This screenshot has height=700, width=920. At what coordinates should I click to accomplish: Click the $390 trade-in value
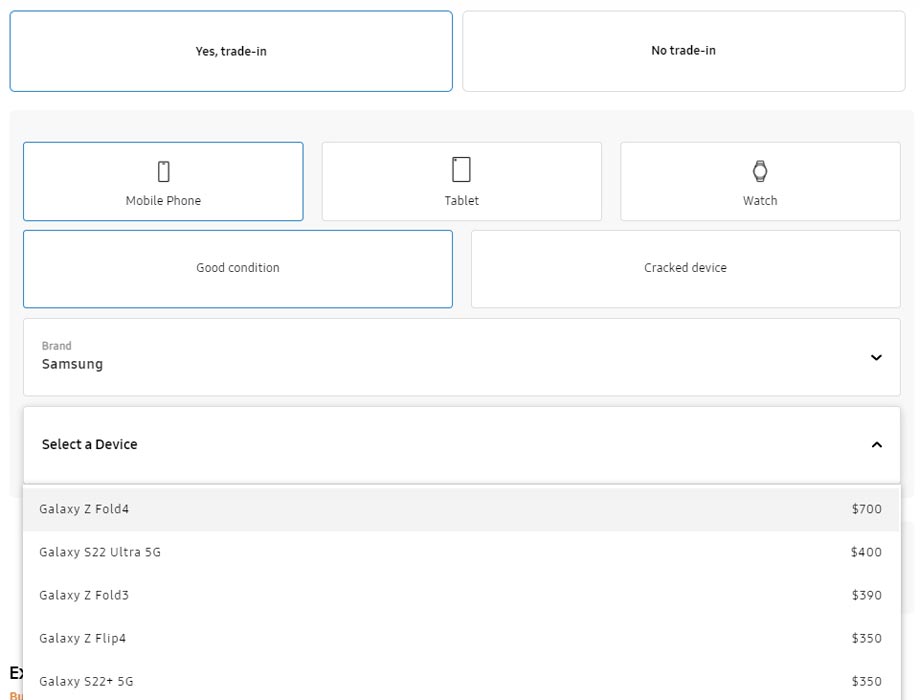867,595
